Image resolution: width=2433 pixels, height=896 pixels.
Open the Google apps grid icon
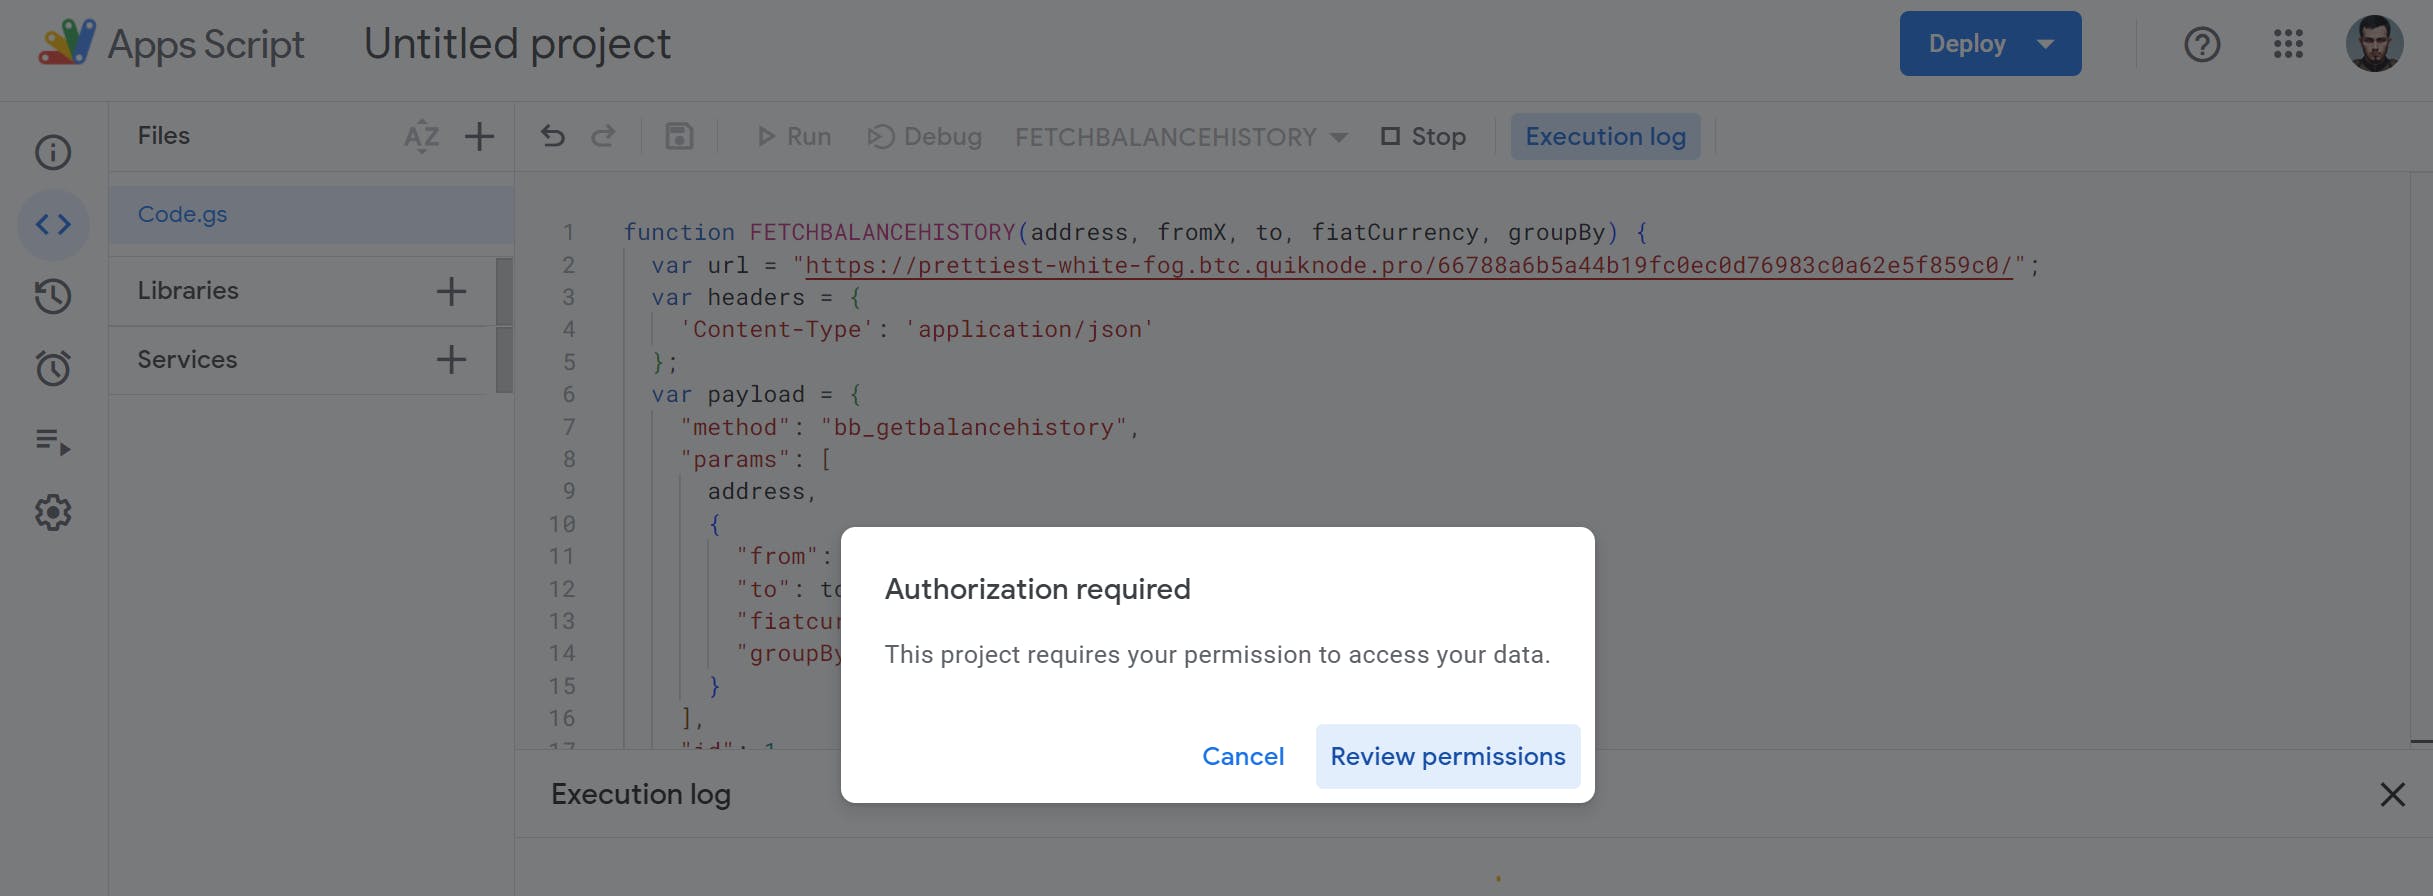tap(2288, 44)
